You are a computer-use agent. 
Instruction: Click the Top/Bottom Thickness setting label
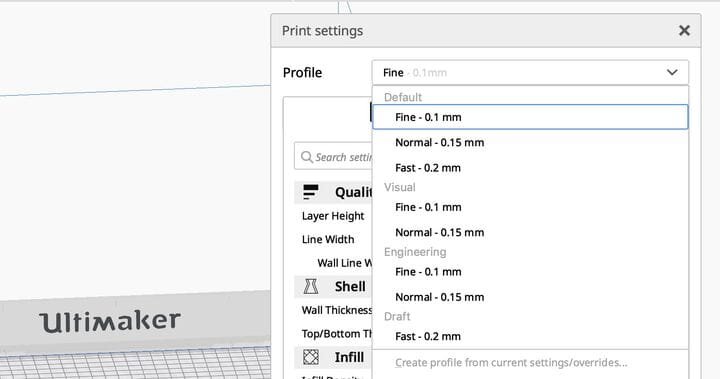click(337, 334)
